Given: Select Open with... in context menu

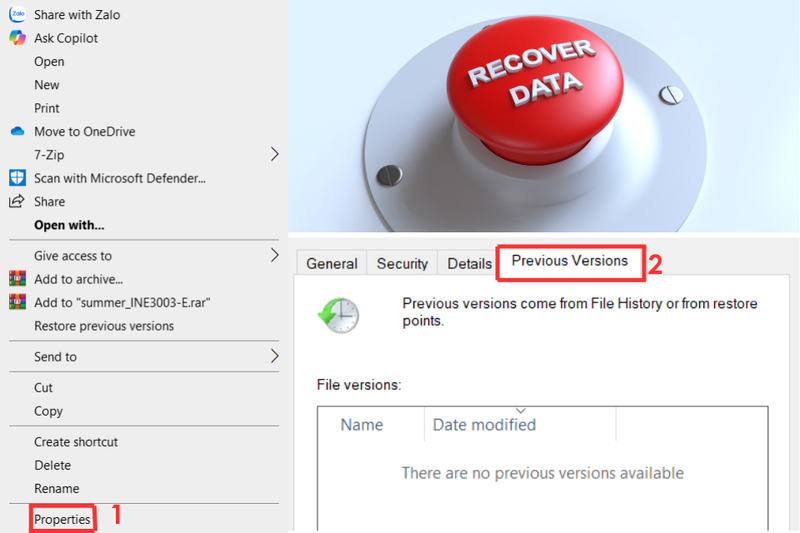Looking at the screenshot, I should click(x=69, y=225).
